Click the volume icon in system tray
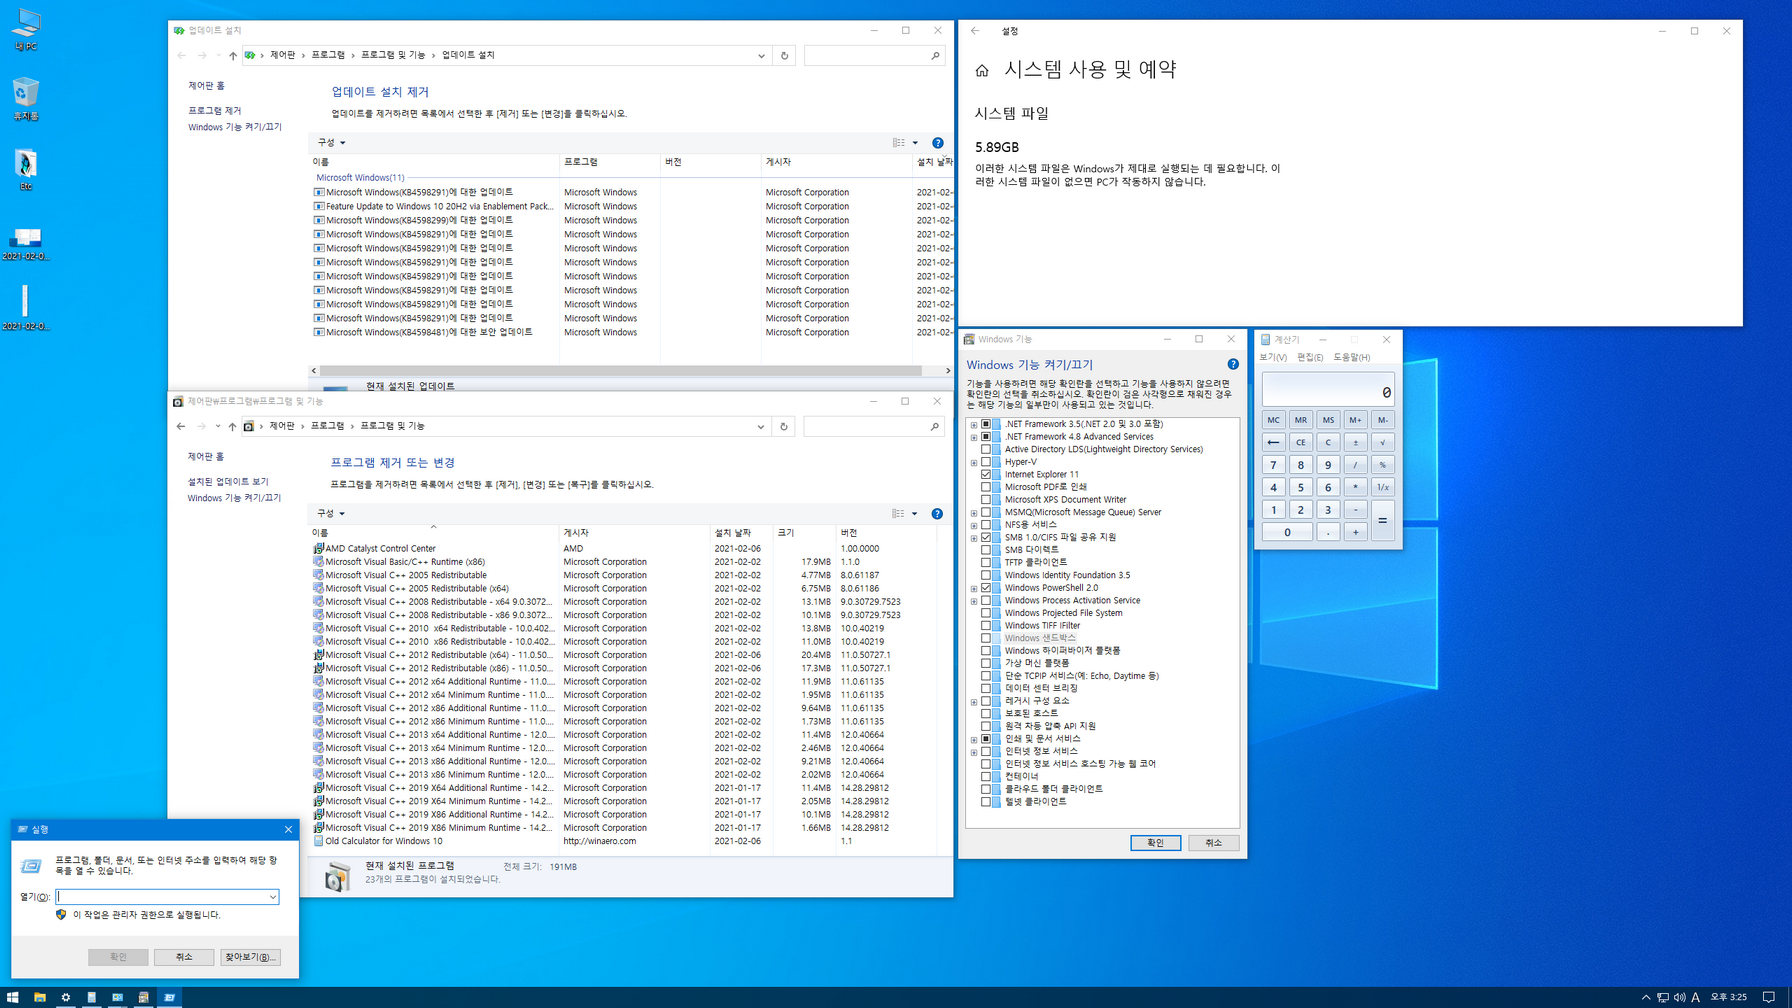Screen dimensions: 1792x1008 (1679, 997)
